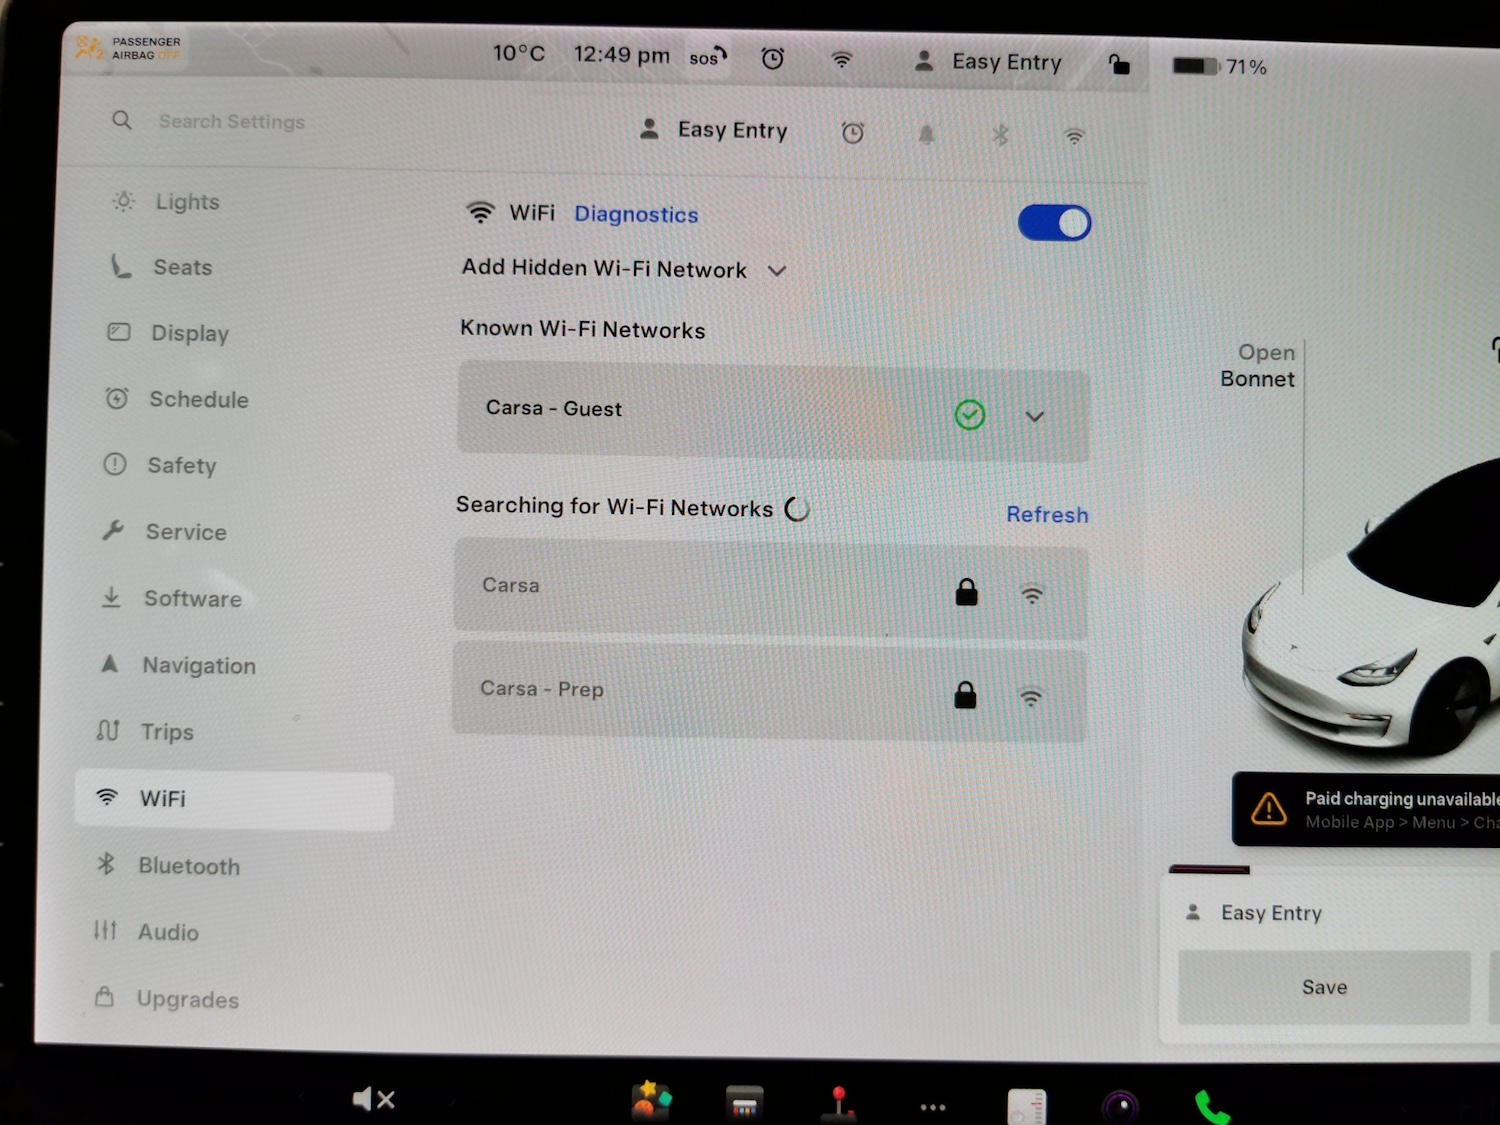1500x1125 pixels.
Task: Unmute audio with the muted speaker icon
Action: point(373,1099)
